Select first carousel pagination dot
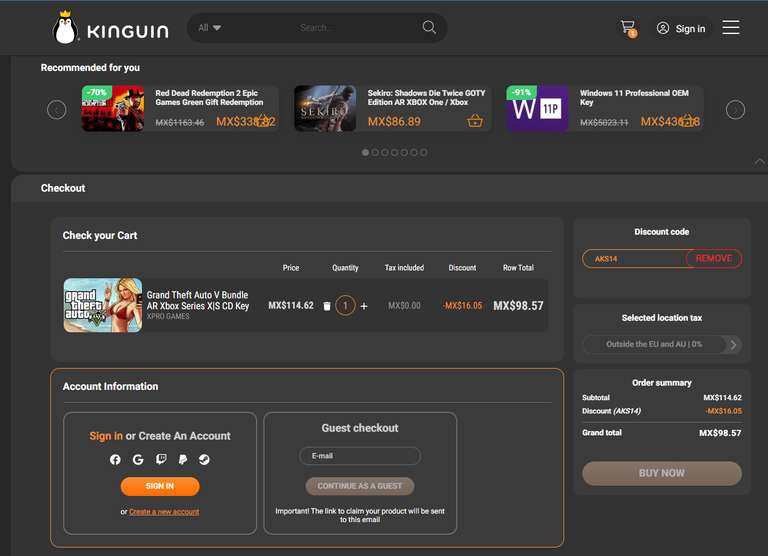This screenshot has width=768, height=556. pos(365,152)
